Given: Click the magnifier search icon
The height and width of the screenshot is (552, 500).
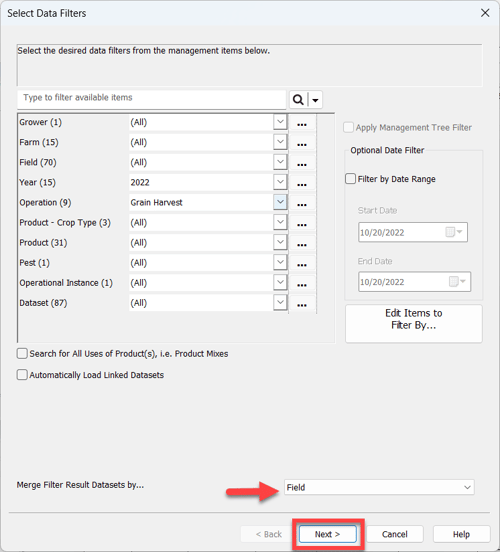Looking at the screenshot, I should (298, 100).
